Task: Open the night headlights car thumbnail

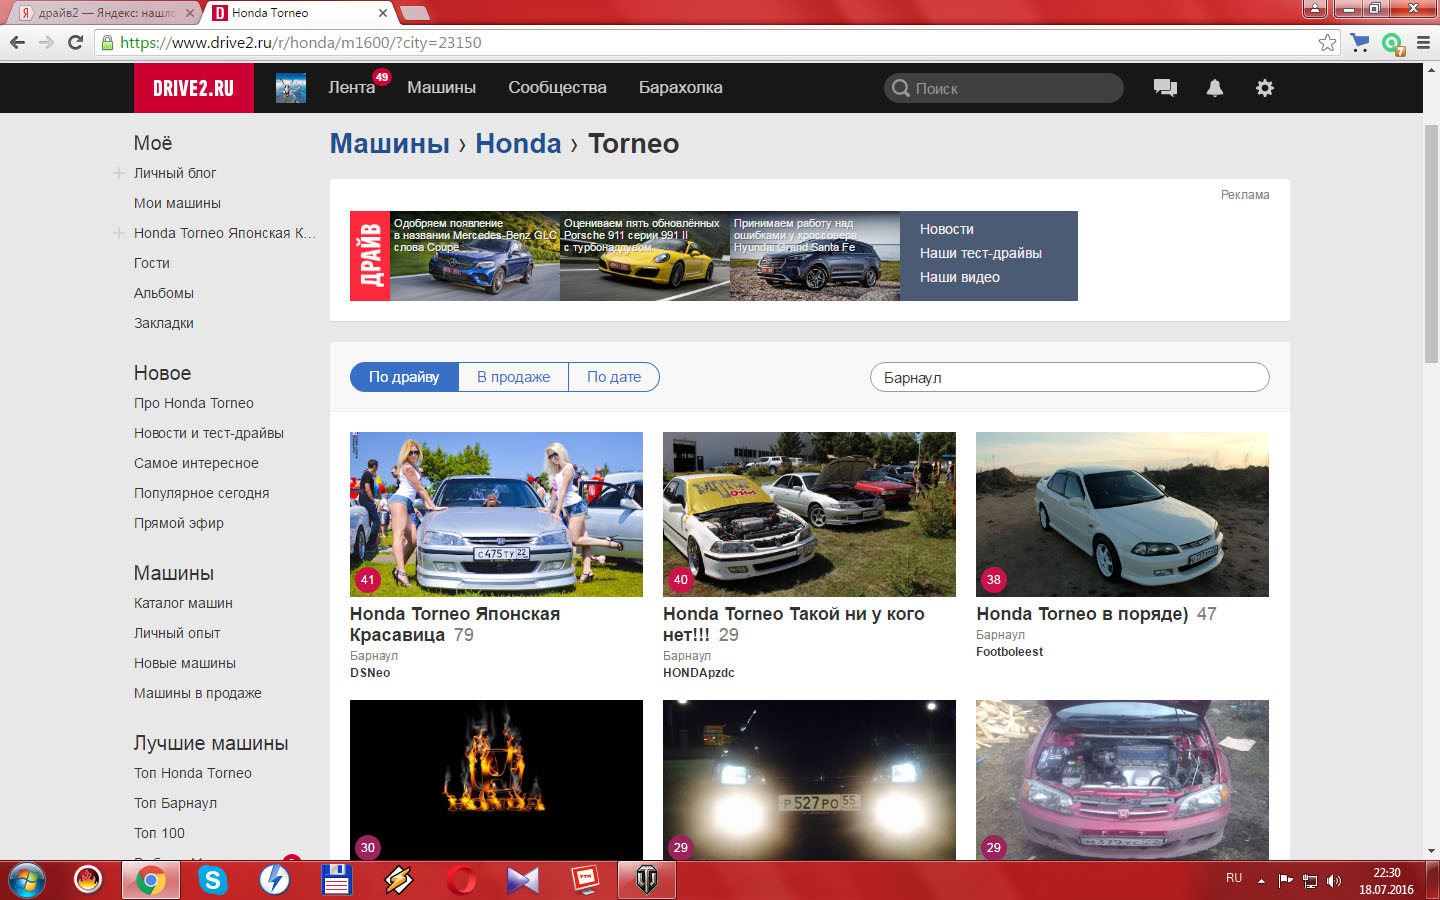Action: click(x=809, y=779)
